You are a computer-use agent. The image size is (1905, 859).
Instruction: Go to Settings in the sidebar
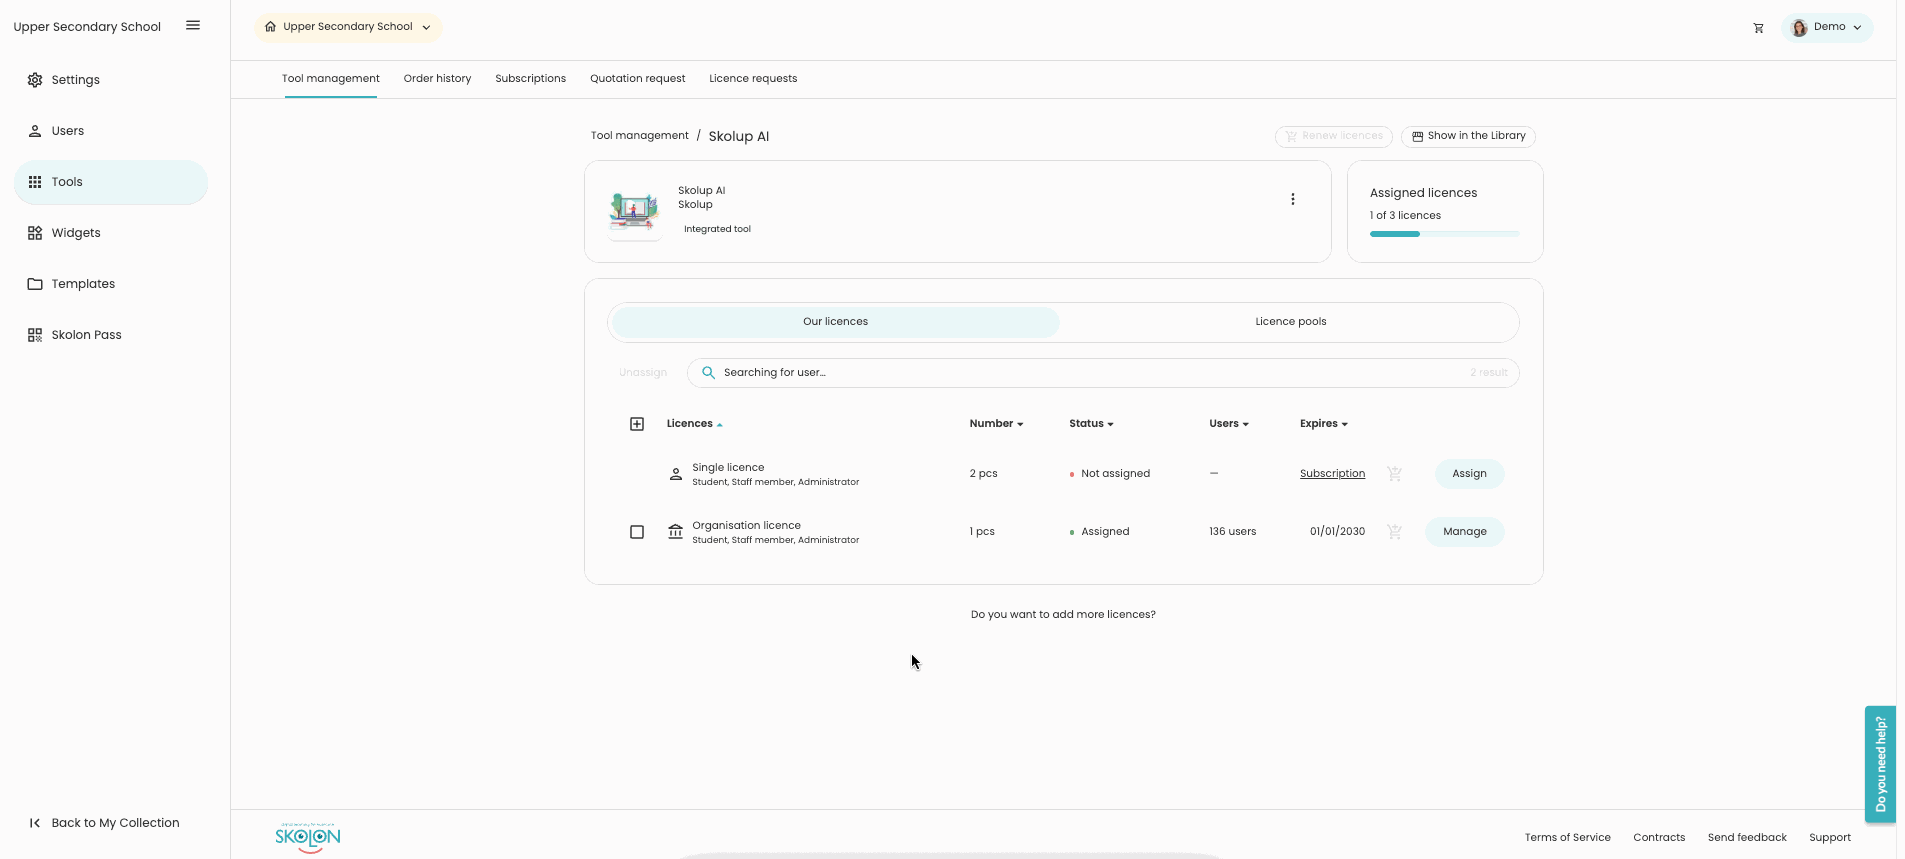pos(75,80)
